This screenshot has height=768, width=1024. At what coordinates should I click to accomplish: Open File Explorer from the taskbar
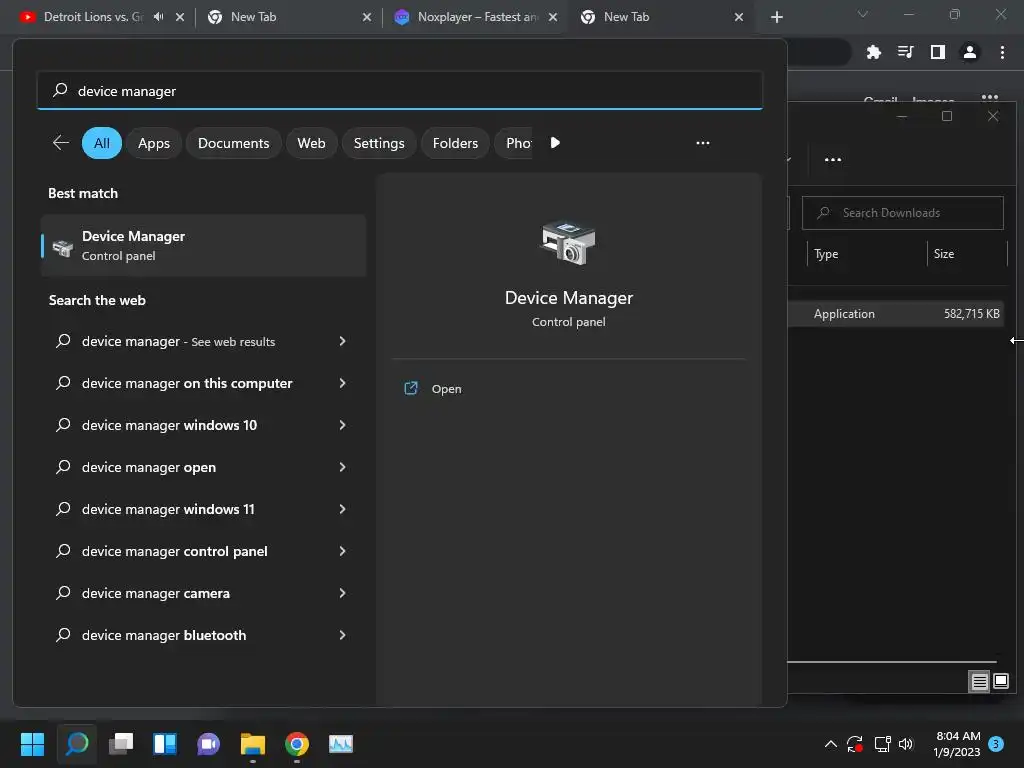coord(253,744)
